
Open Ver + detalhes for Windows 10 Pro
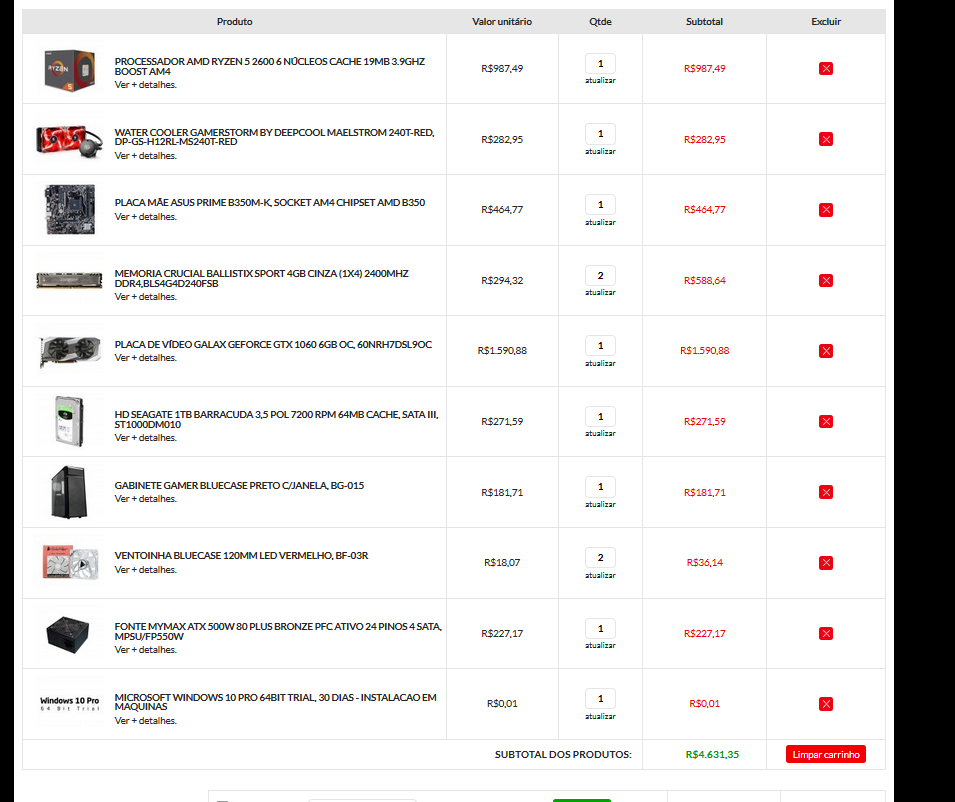pos(146,720)
